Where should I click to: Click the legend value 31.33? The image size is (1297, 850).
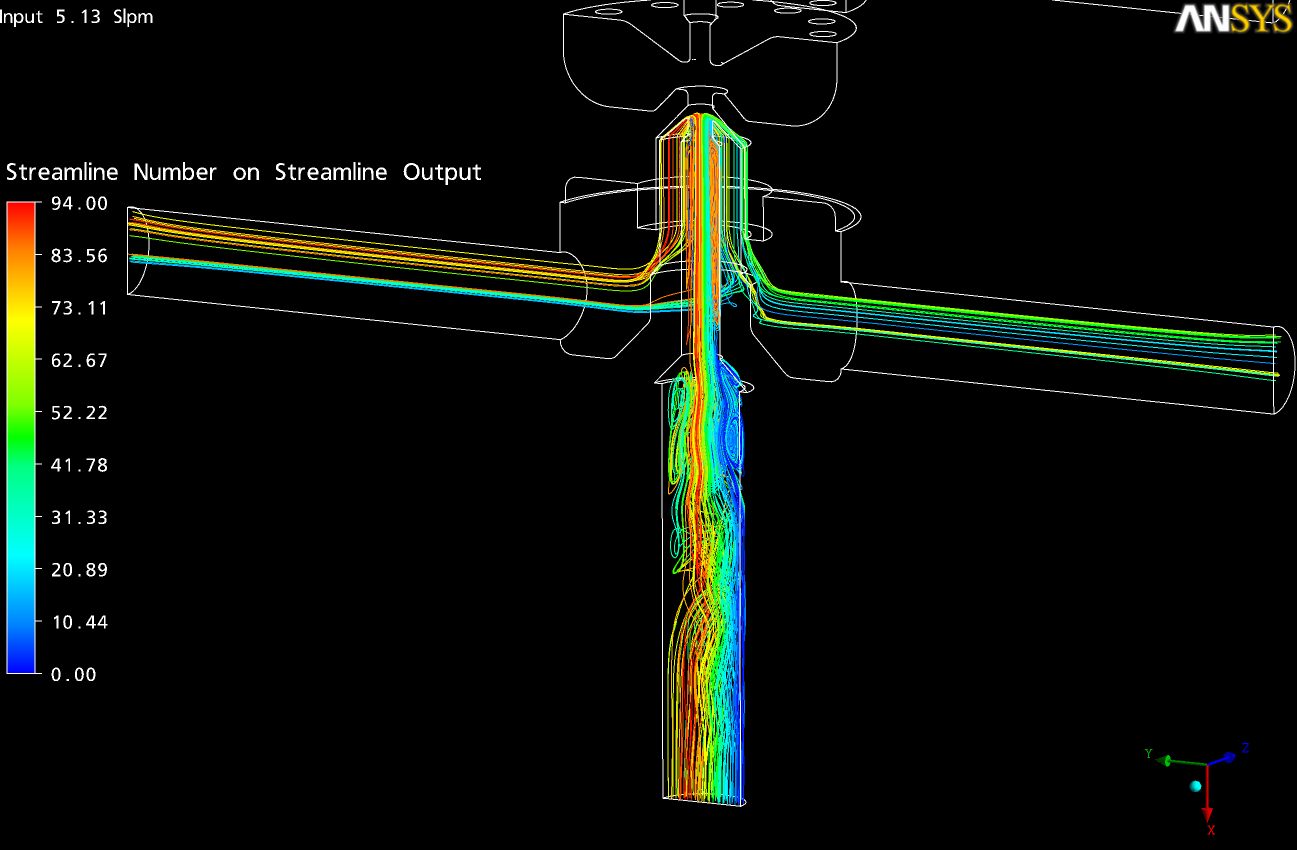(x=79, y=517)
